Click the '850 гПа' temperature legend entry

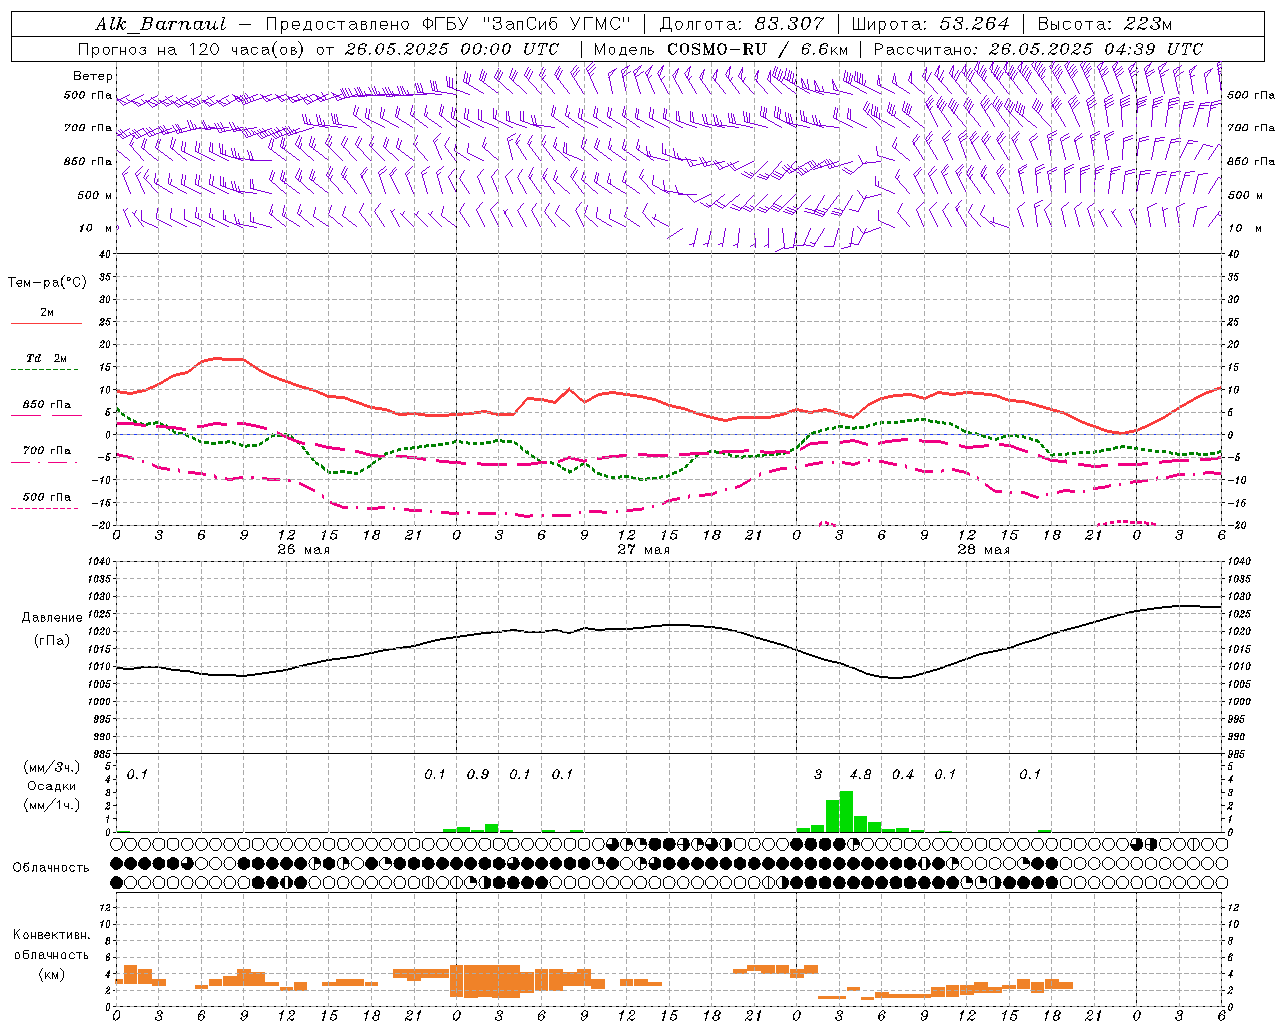[x=46, y=405]
